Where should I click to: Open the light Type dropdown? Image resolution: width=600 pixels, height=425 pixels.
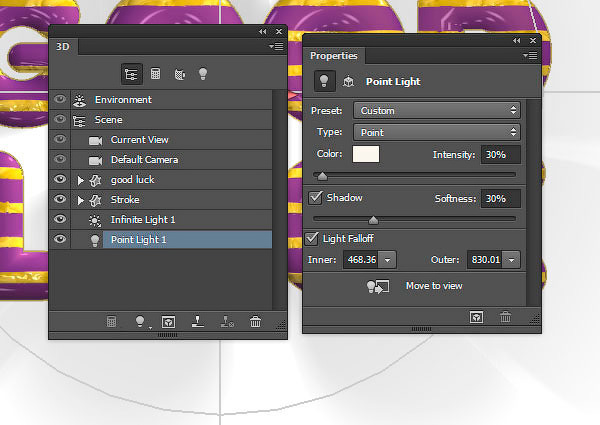click(437, 132)
